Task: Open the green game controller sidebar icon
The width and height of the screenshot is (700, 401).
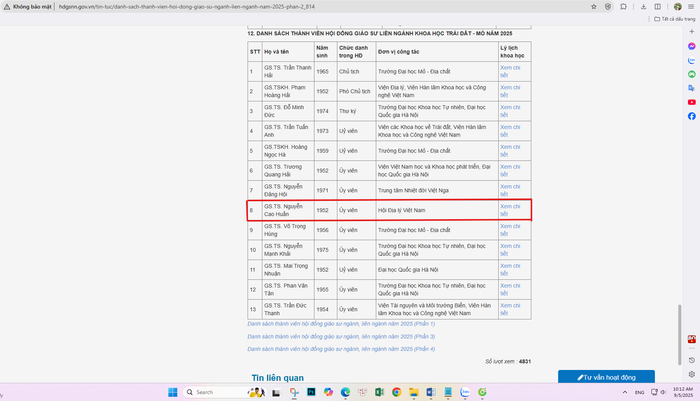Action: point(692,75)
